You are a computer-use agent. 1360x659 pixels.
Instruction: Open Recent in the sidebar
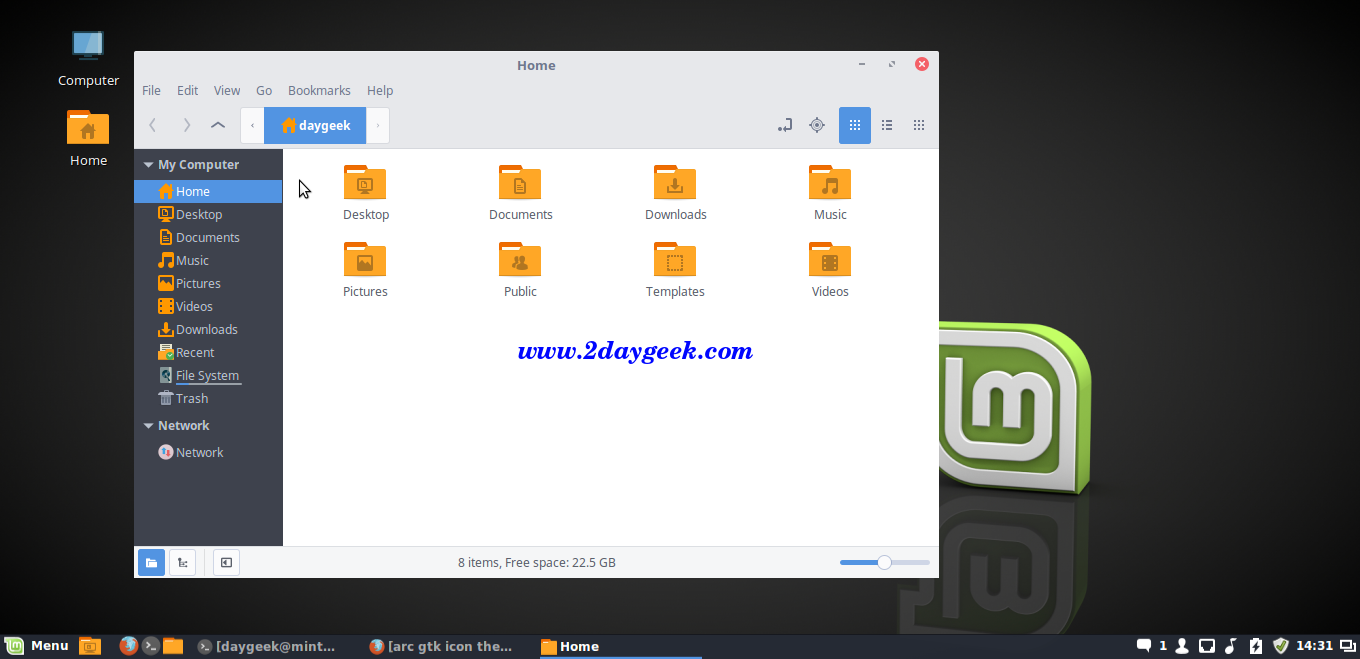point(208,352)
